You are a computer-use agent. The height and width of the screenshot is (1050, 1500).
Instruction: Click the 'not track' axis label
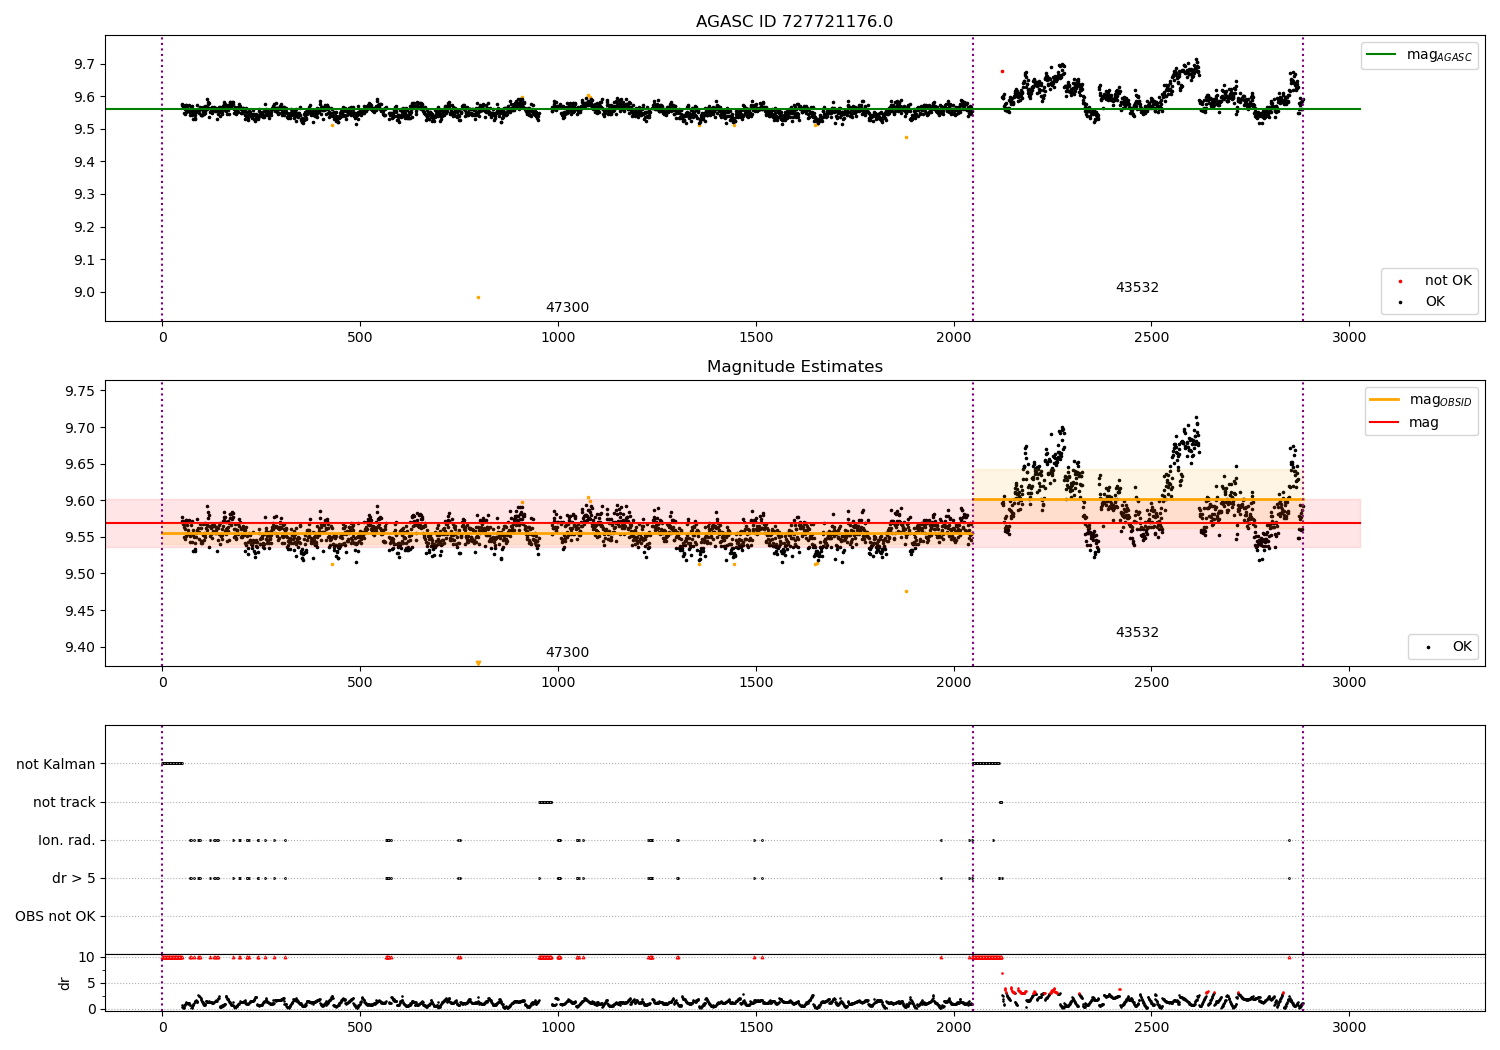coord(64,802)
